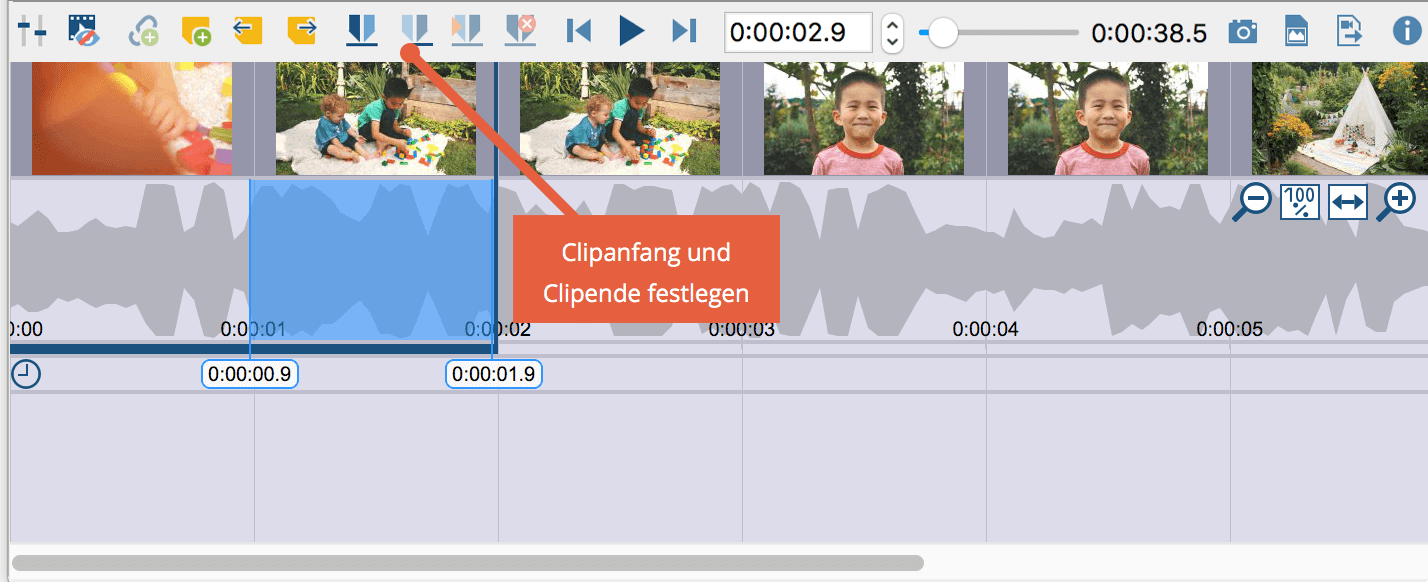The image size is (1428, 582).
Task: Click the playback position slider knob
Action: click(x=942, y=33)
